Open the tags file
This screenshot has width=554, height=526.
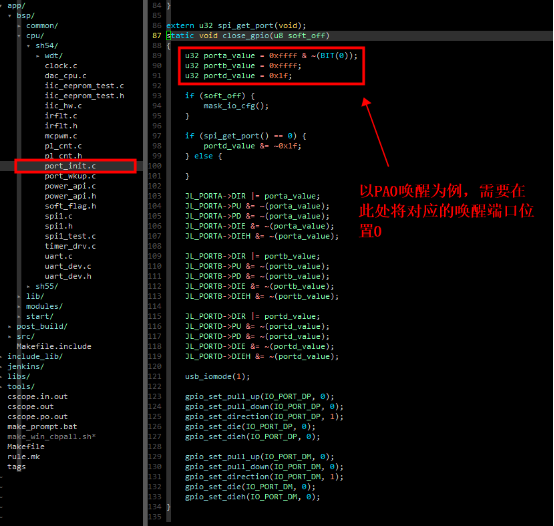click(17, 467)
